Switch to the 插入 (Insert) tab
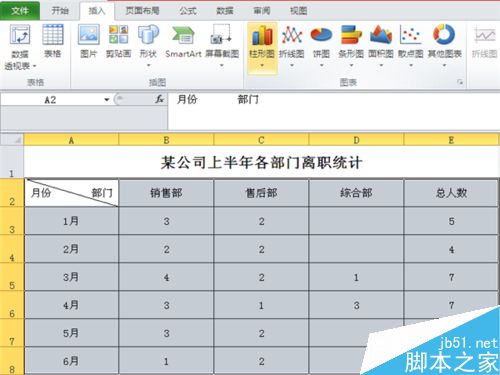 pos(97,11)
